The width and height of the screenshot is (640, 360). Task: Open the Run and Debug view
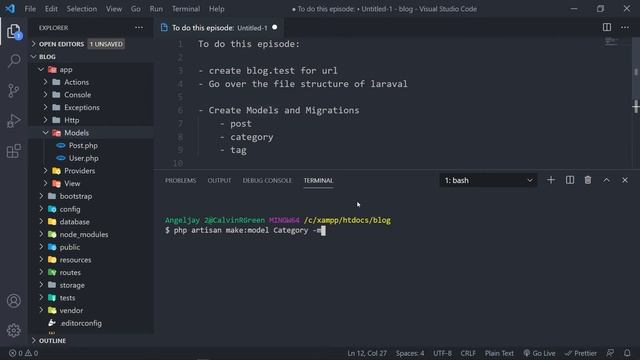13,121
